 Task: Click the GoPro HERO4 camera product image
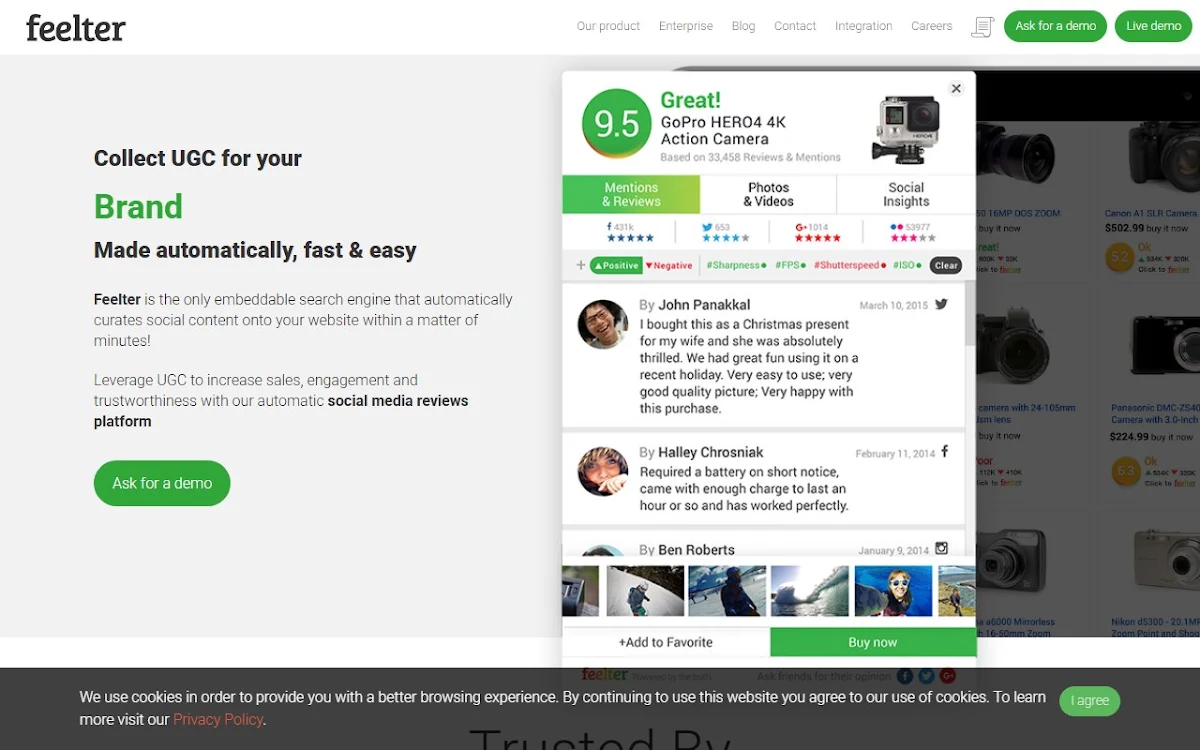[906, 129]
